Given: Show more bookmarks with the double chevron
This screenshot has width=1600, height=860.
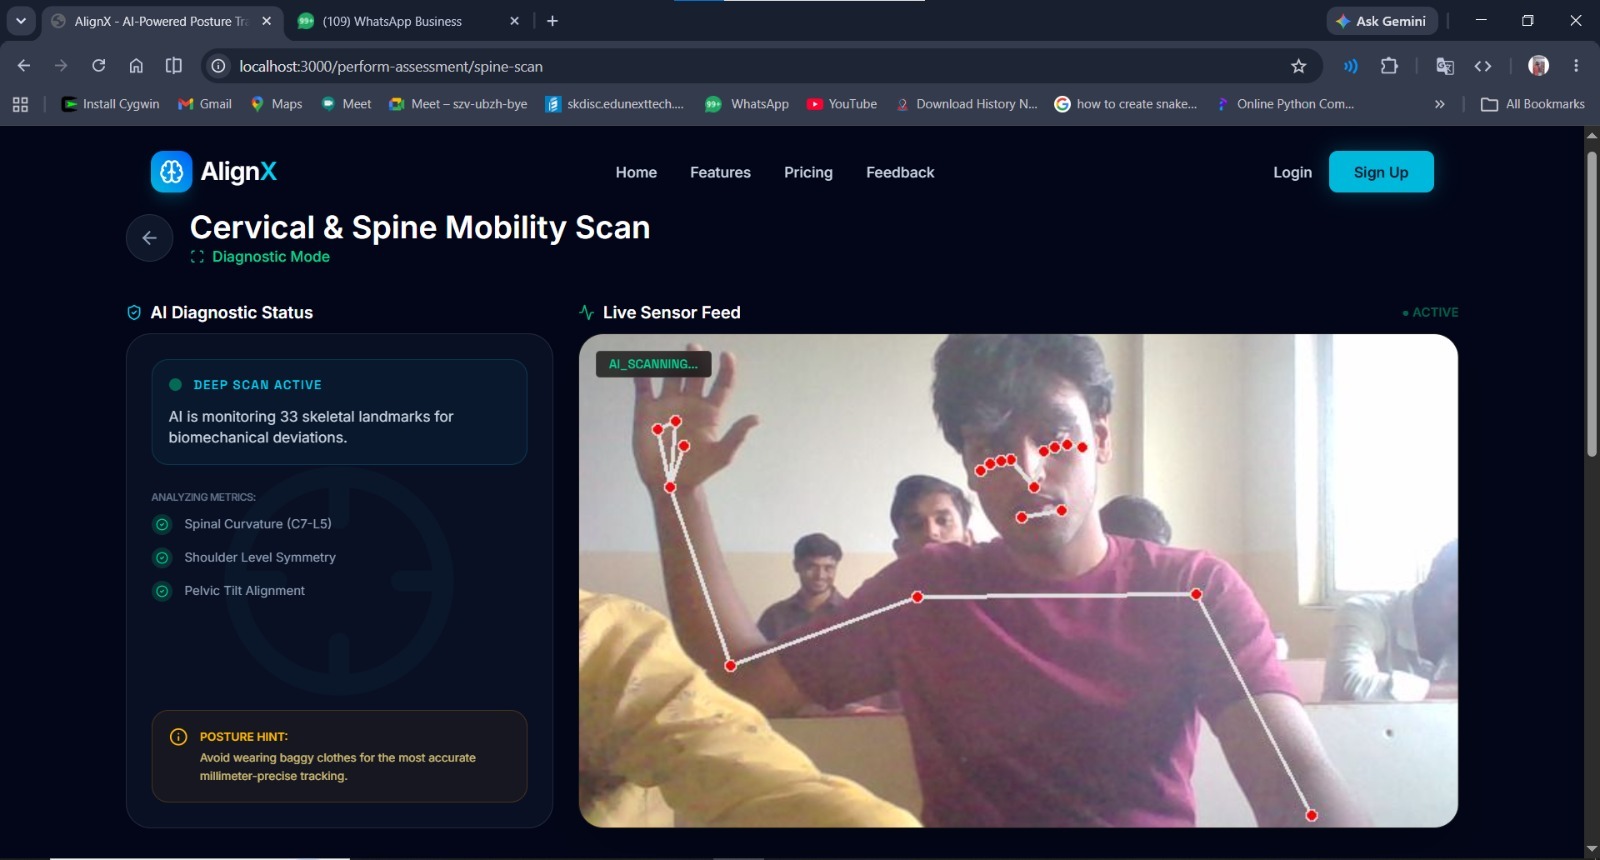Looking at the screenshot, I should [1440, 104].
